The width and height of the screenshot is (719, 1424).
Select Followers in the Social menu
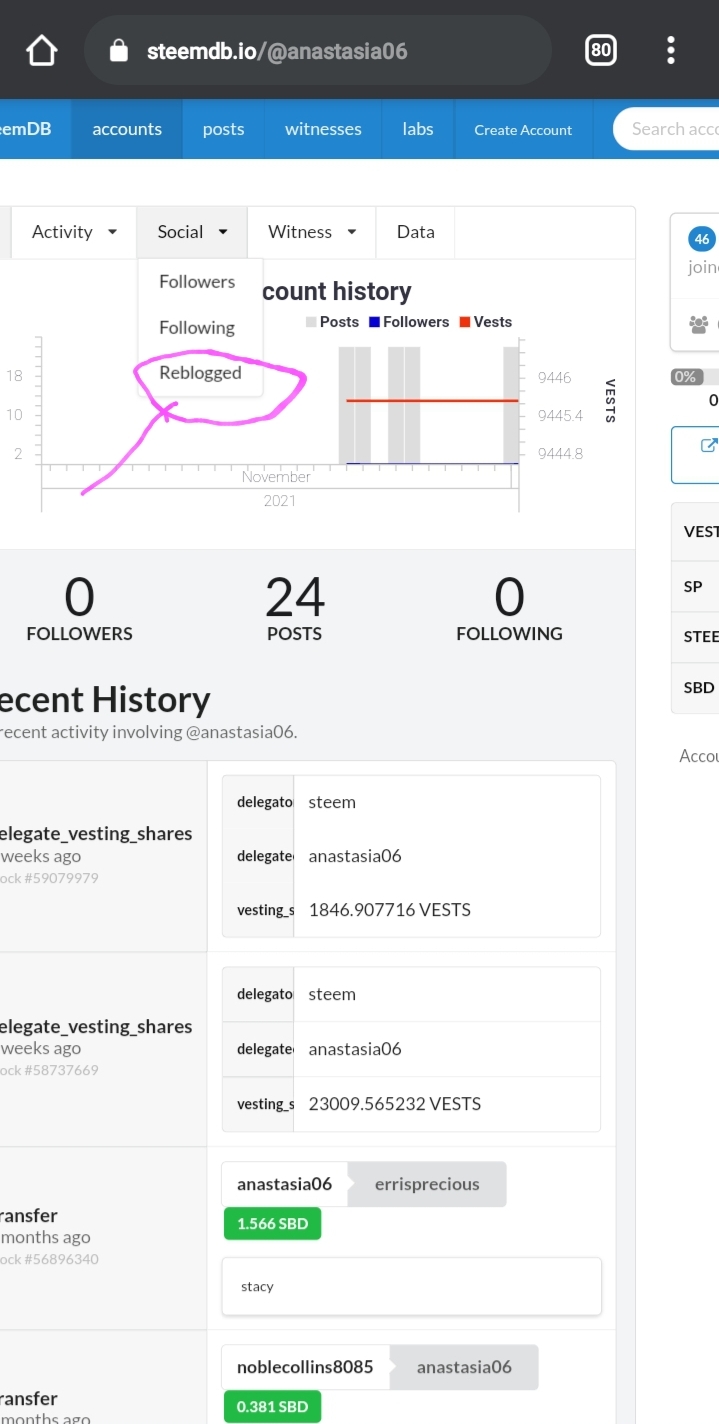click(x=197, y=282)
